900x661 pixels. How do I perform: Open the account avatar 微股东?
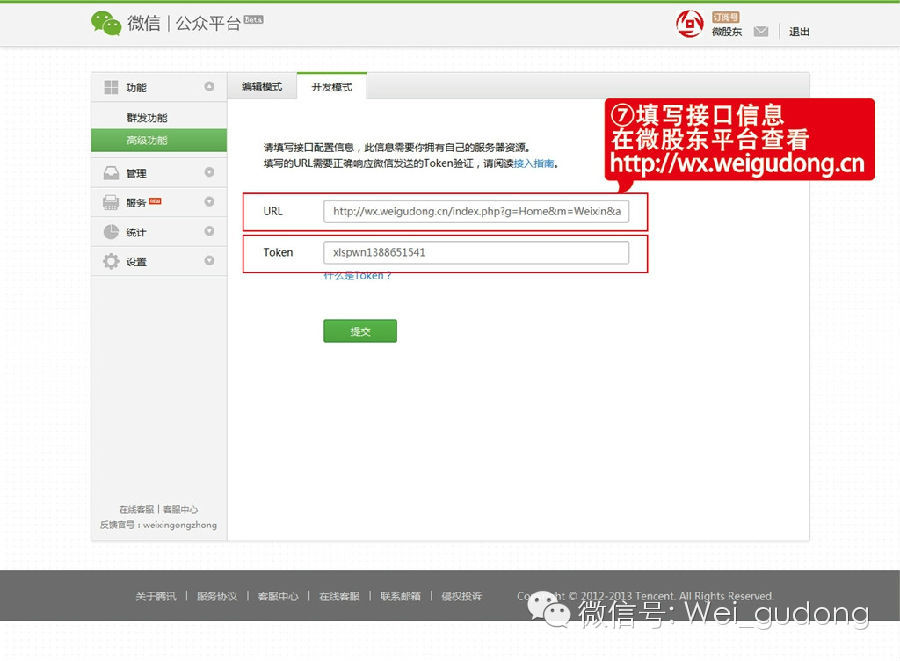coord(689,24)
